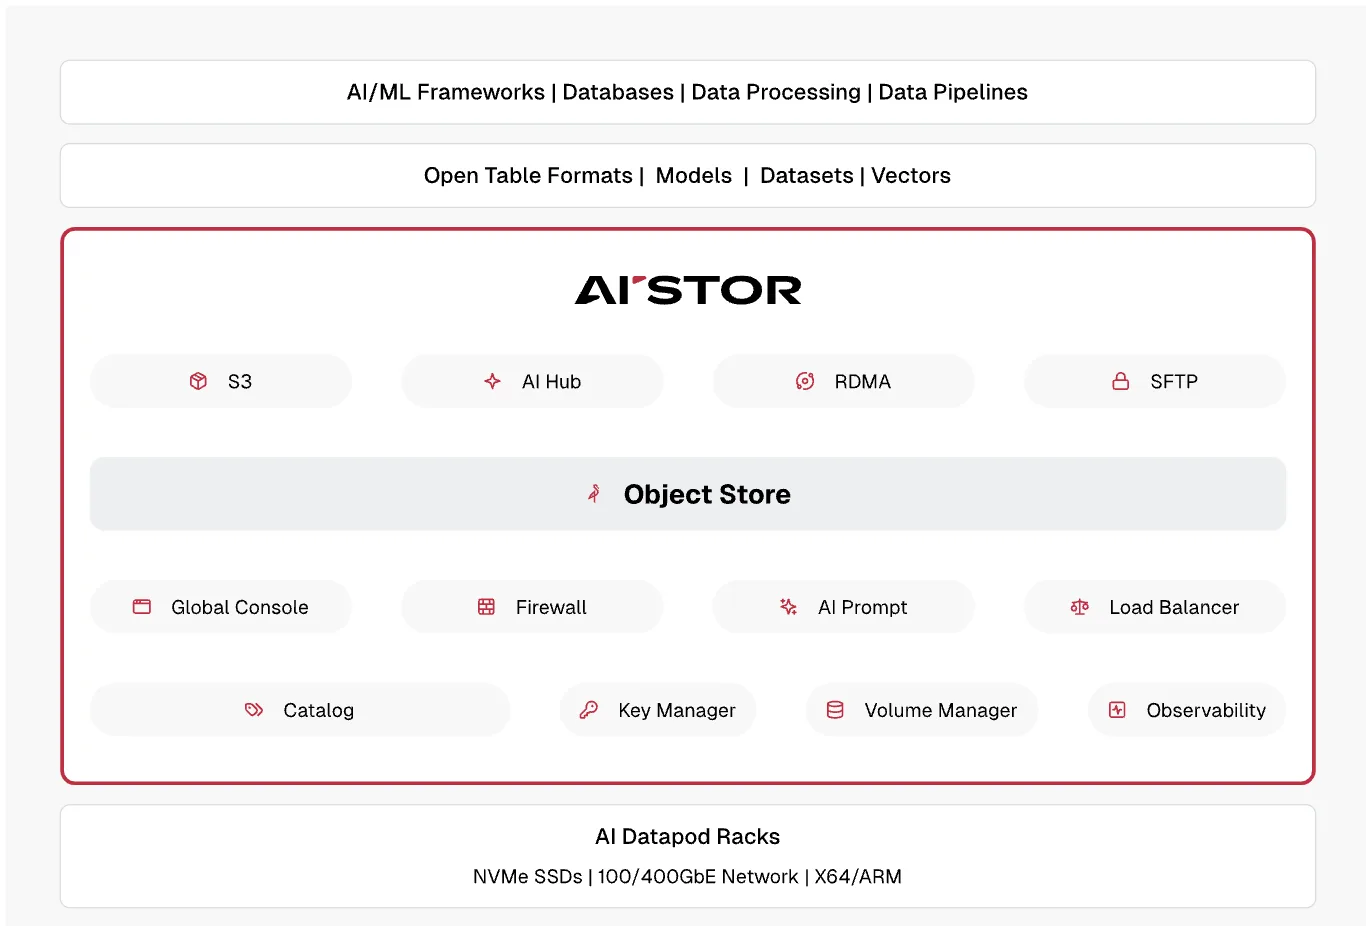Choose the SFTP label
The image size is (1366, 926).
tap(1174, 381)
